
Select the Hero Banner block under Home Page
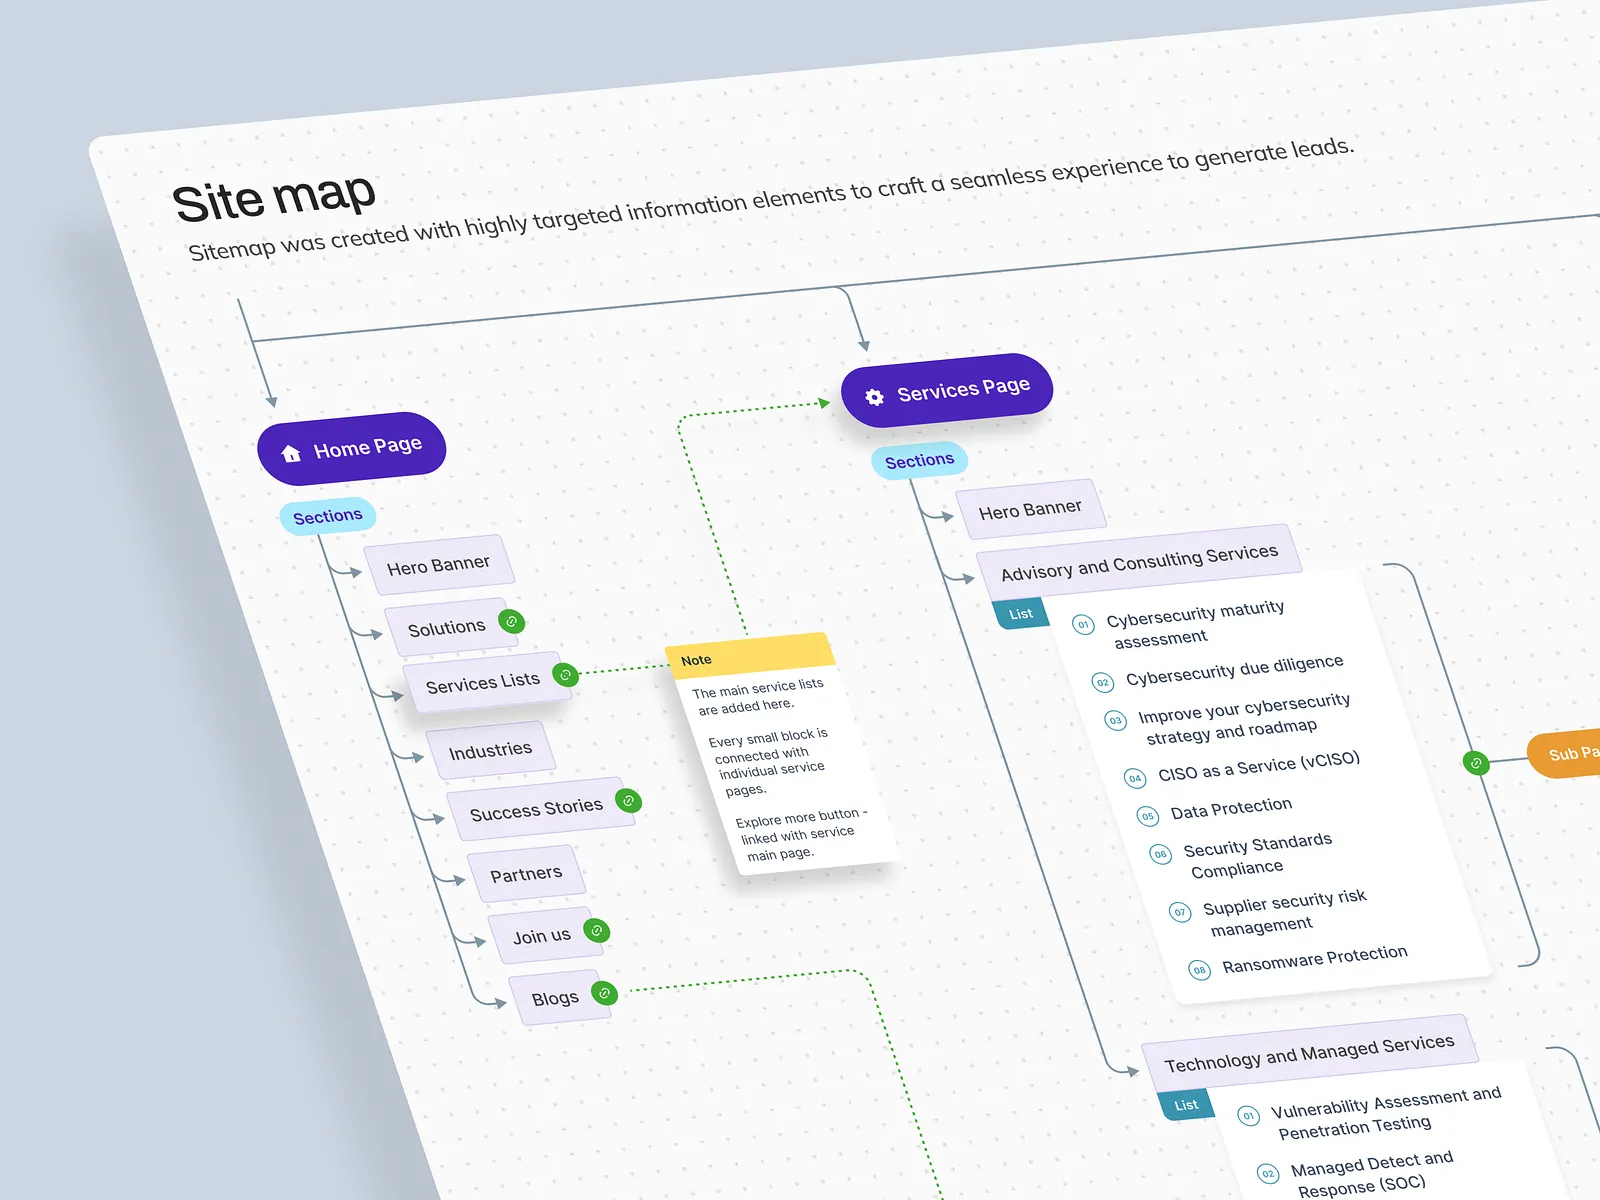439,565
